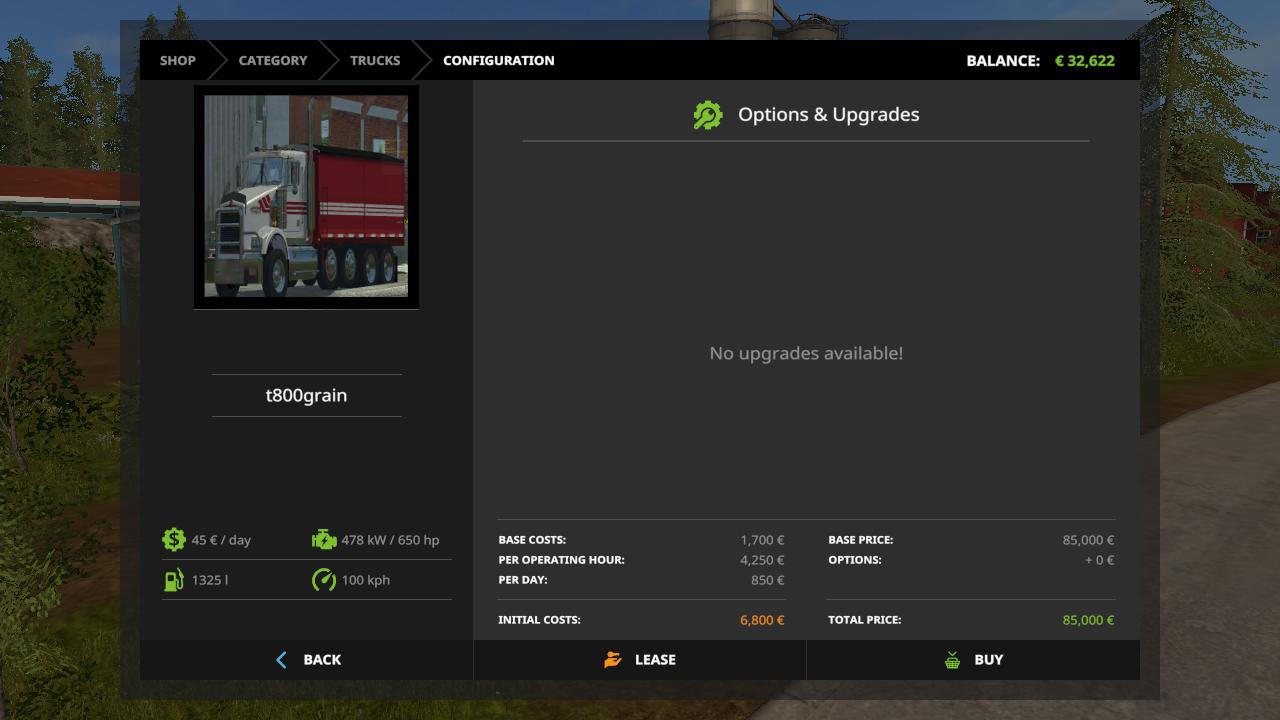Screen dimensions: 1280x720
Task: Go to the Shop breadcrumb
Action: click(x=178, y=60)
